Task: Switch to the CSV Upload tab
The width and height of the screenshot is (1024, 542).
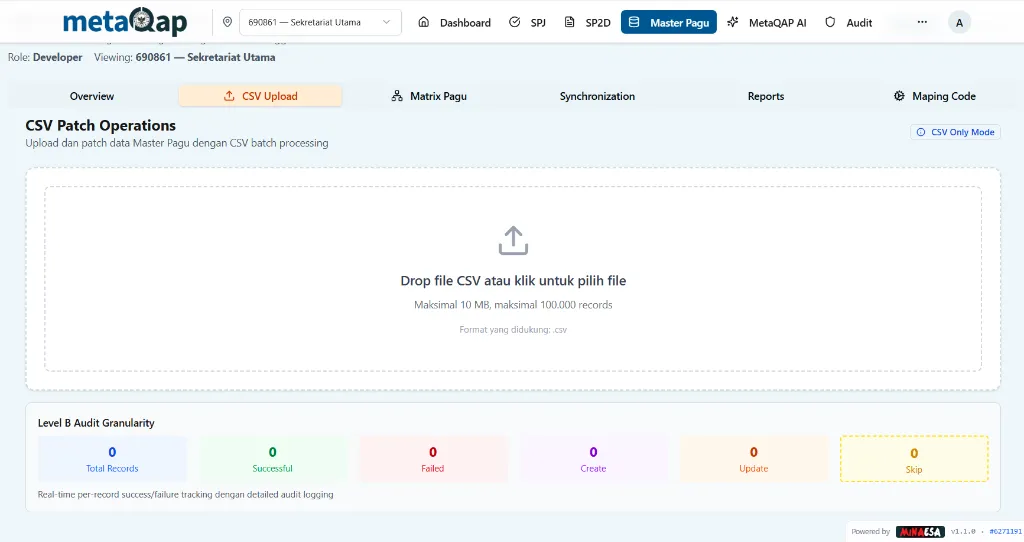Action: click(260, 96)
